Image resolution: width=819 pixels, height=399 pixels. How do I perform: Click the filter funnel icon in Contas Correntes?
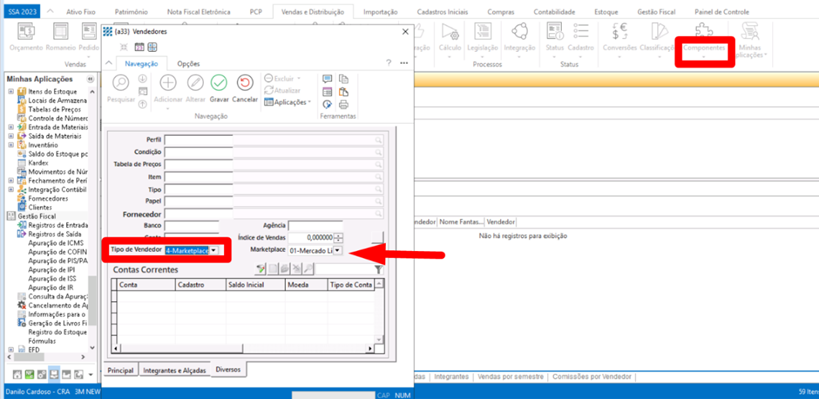[379, 269]
